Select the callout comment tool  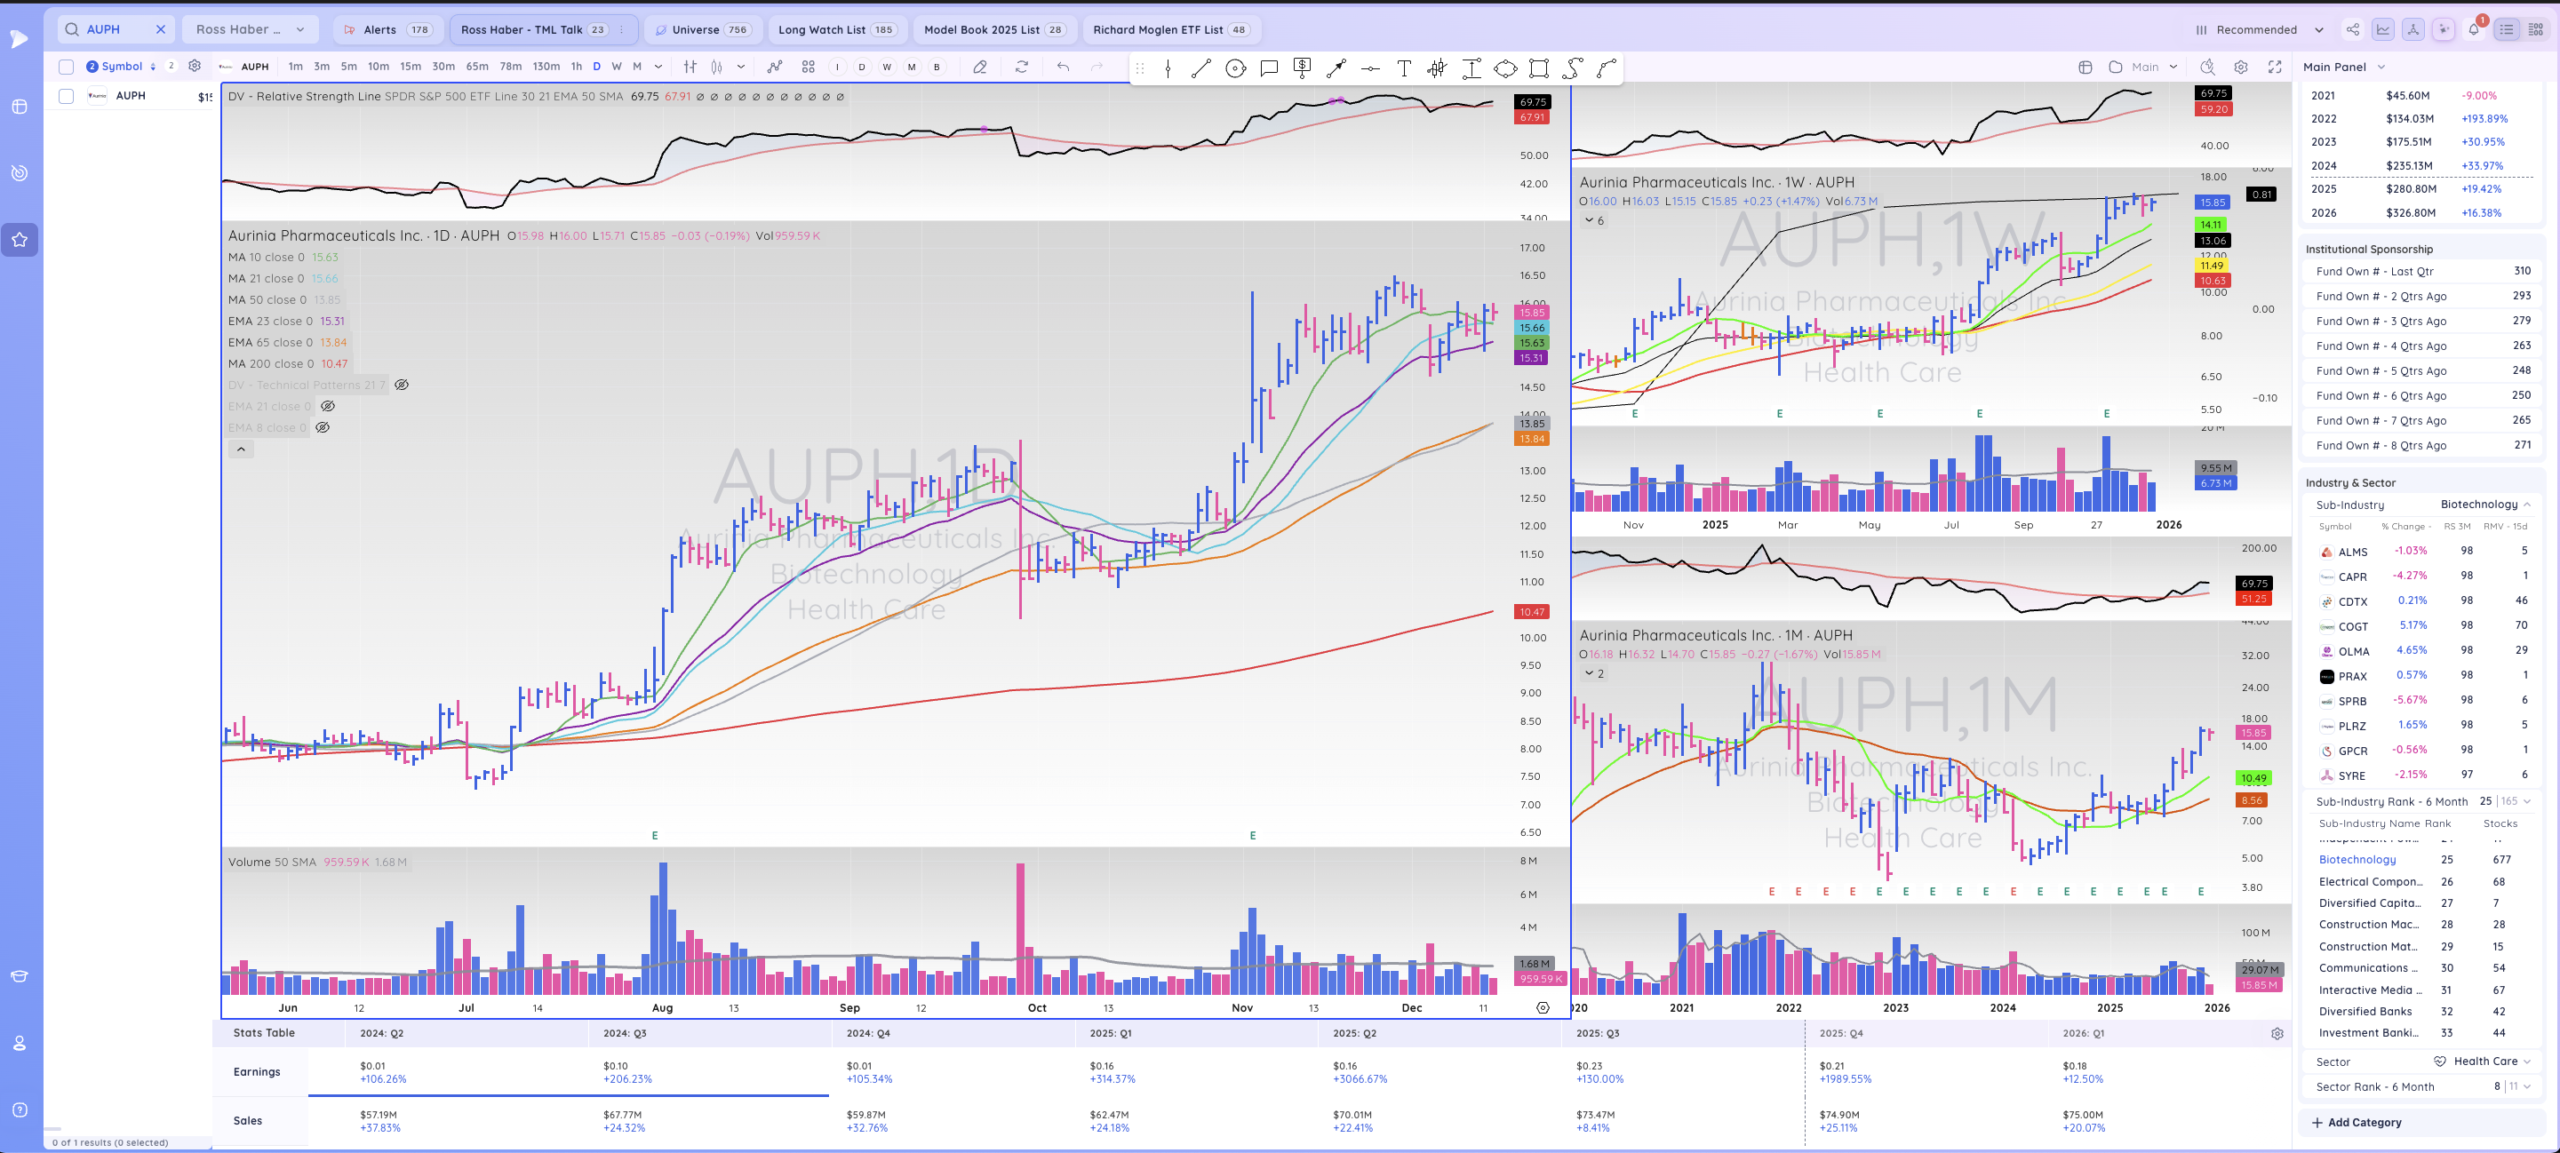[1269, 68]
